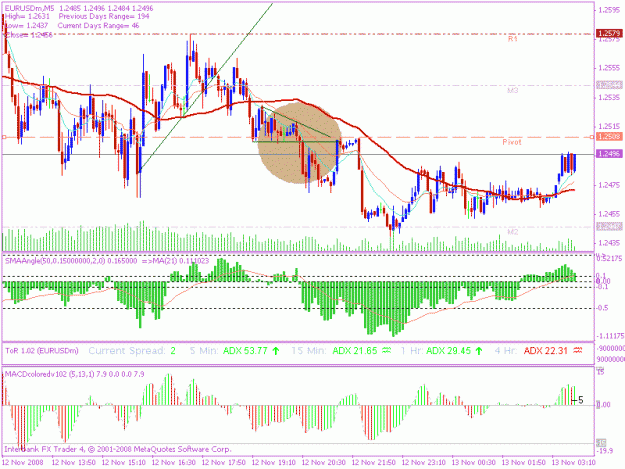Click the InterBank FX Trader 4 copyright text

[118, 449]
